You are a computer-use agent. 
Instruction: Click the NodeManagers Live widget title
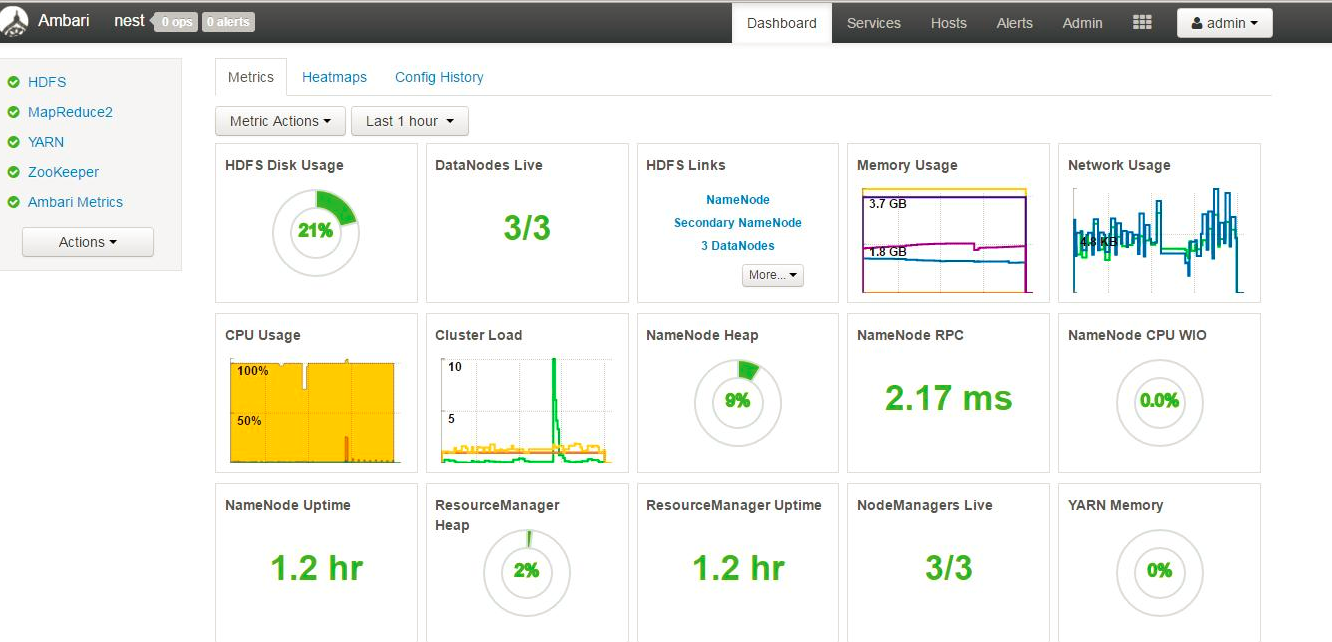[925, 505]
